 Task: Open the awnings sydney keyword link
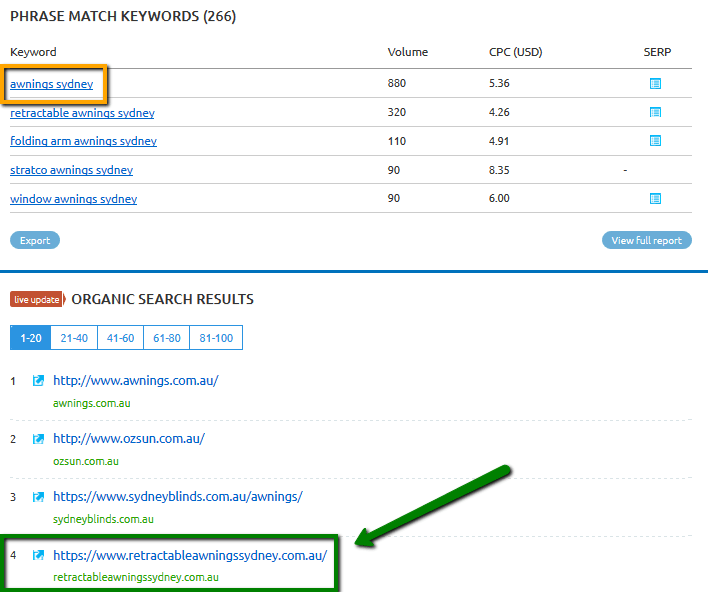51,84
